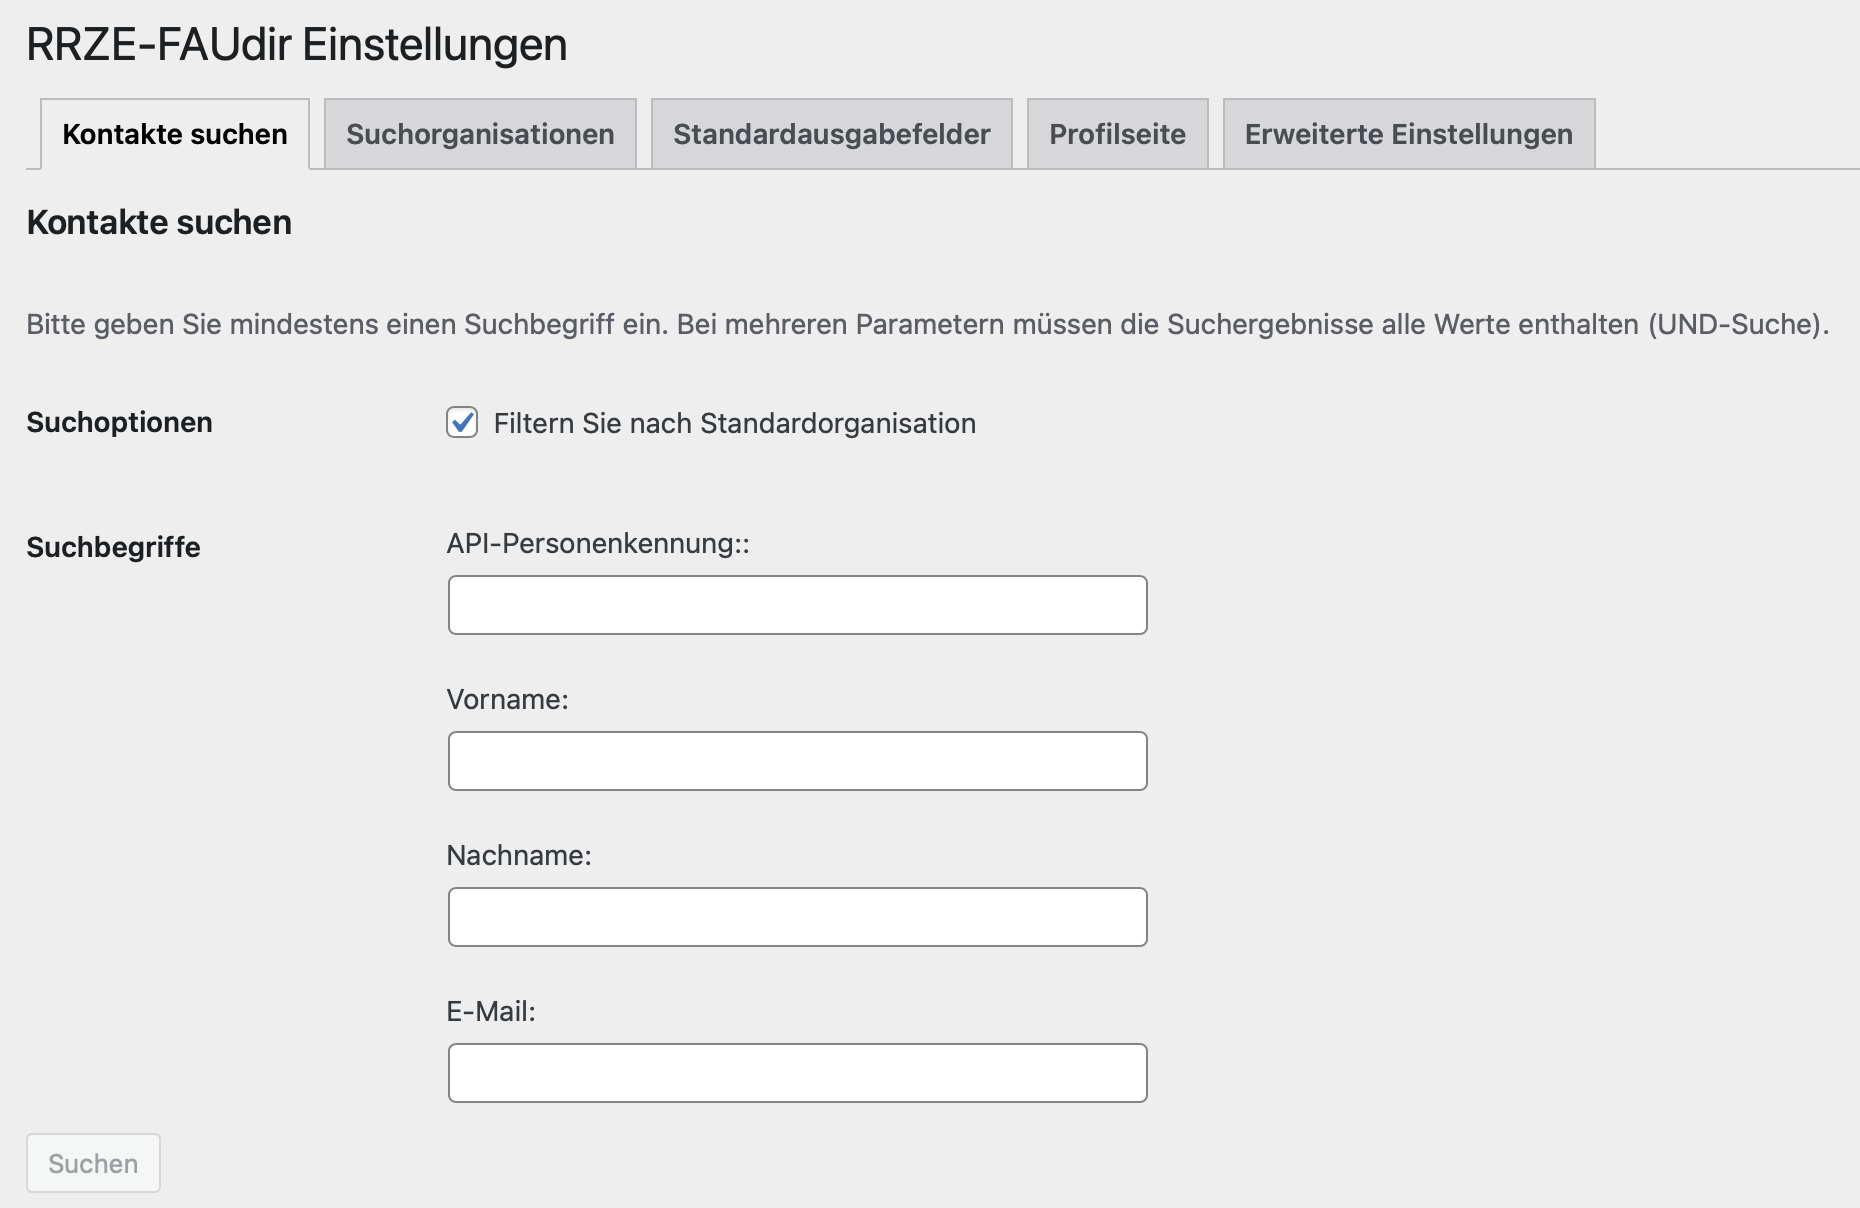Screen dimensions: 1860x1208
Task: Click into the Vorname text field
Action: coord(797,761)
